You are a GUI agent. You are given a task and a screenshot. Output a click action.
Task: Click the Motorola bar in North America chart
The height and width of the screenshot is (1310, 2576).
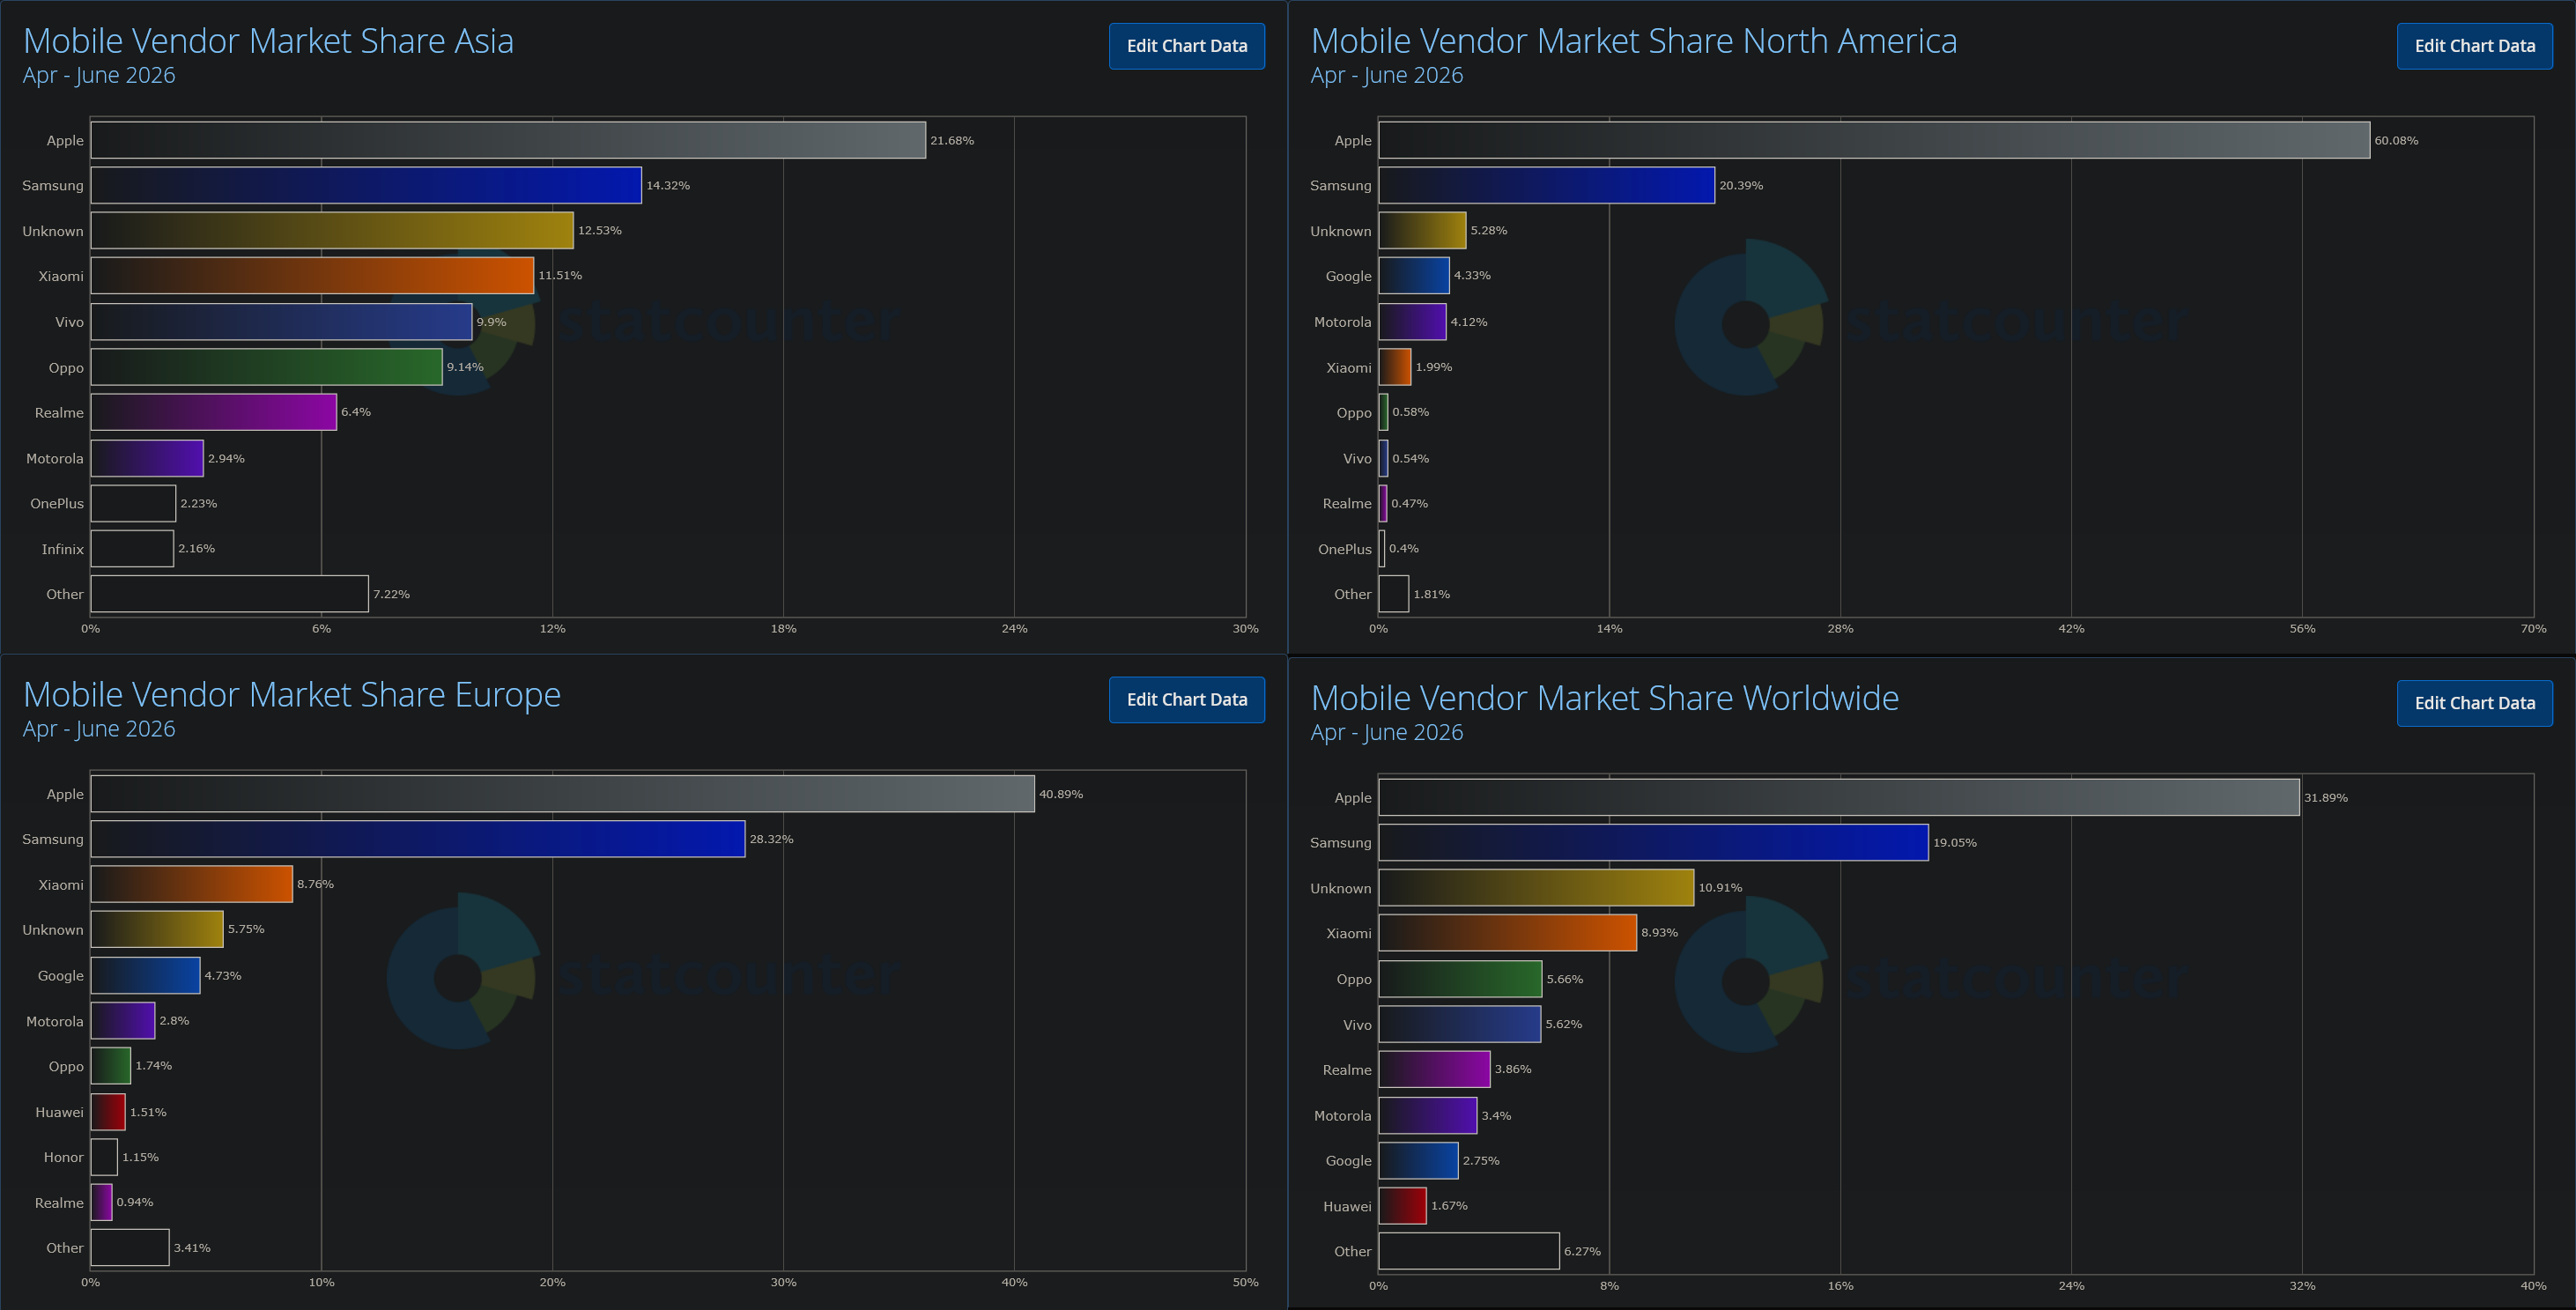tap(1413, 322)
